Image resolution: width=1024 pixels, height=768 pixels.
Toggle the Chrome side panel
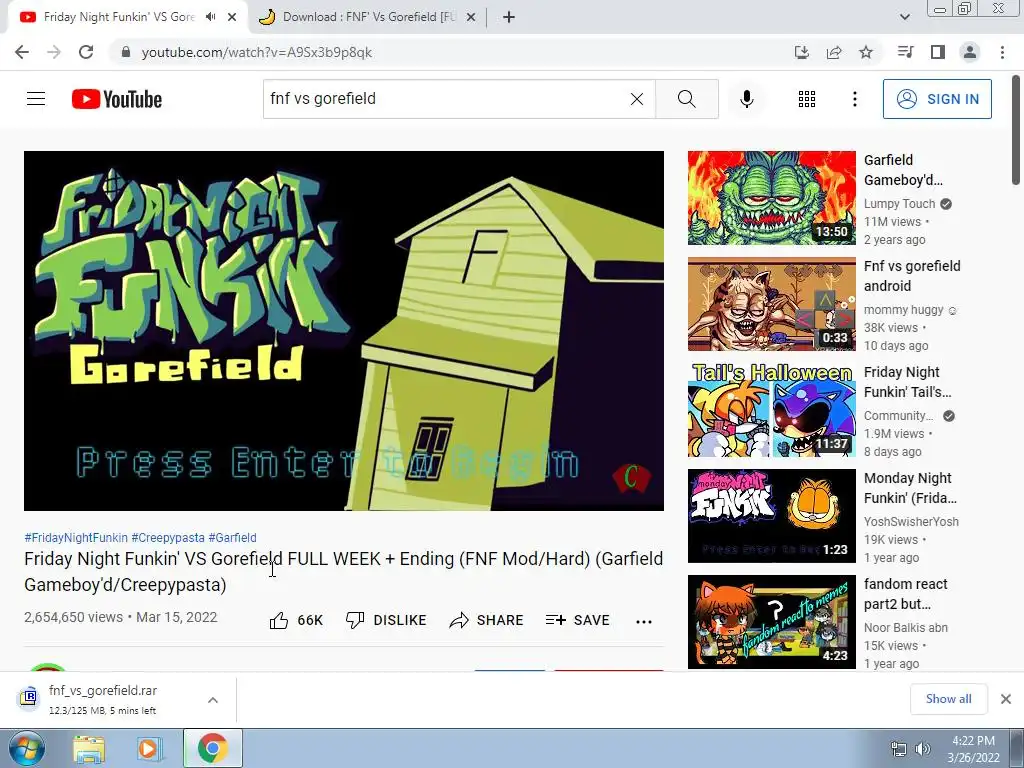coord(938,52)
